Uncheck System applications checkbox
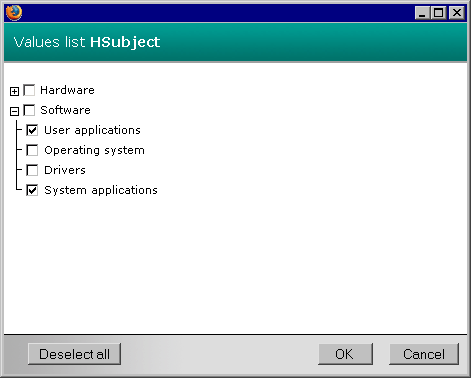Screen dimensions: 471x378 [x=32, y=190]
